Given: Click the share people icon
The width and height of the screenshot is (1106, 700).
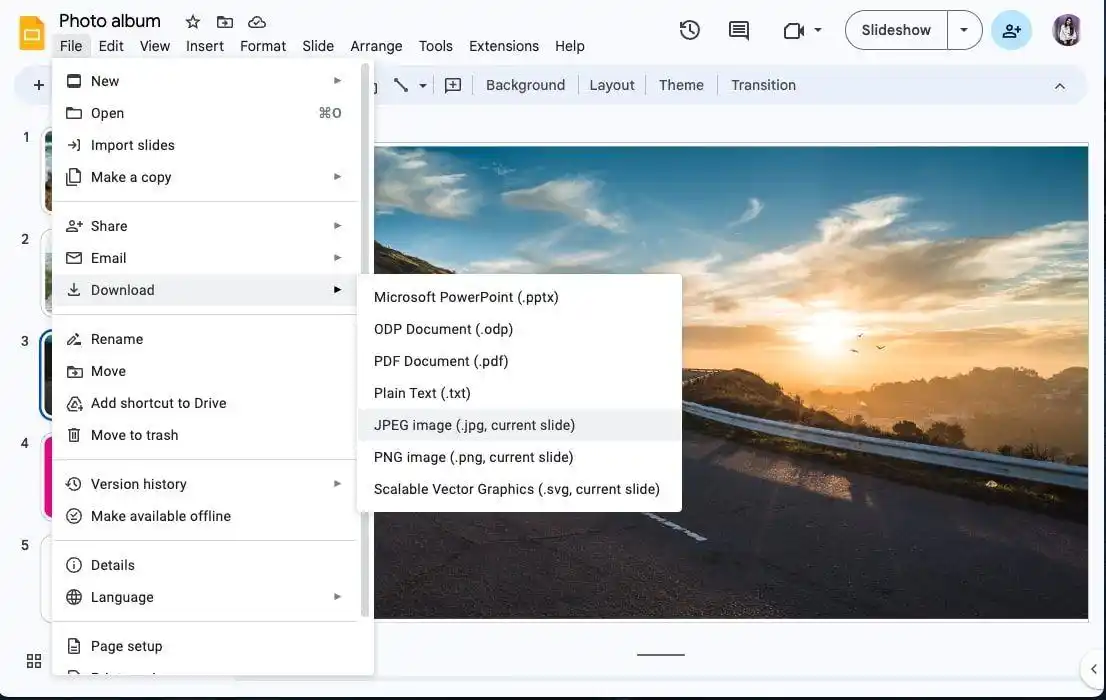Looking at the screenshot, I should click(1011, 30).
